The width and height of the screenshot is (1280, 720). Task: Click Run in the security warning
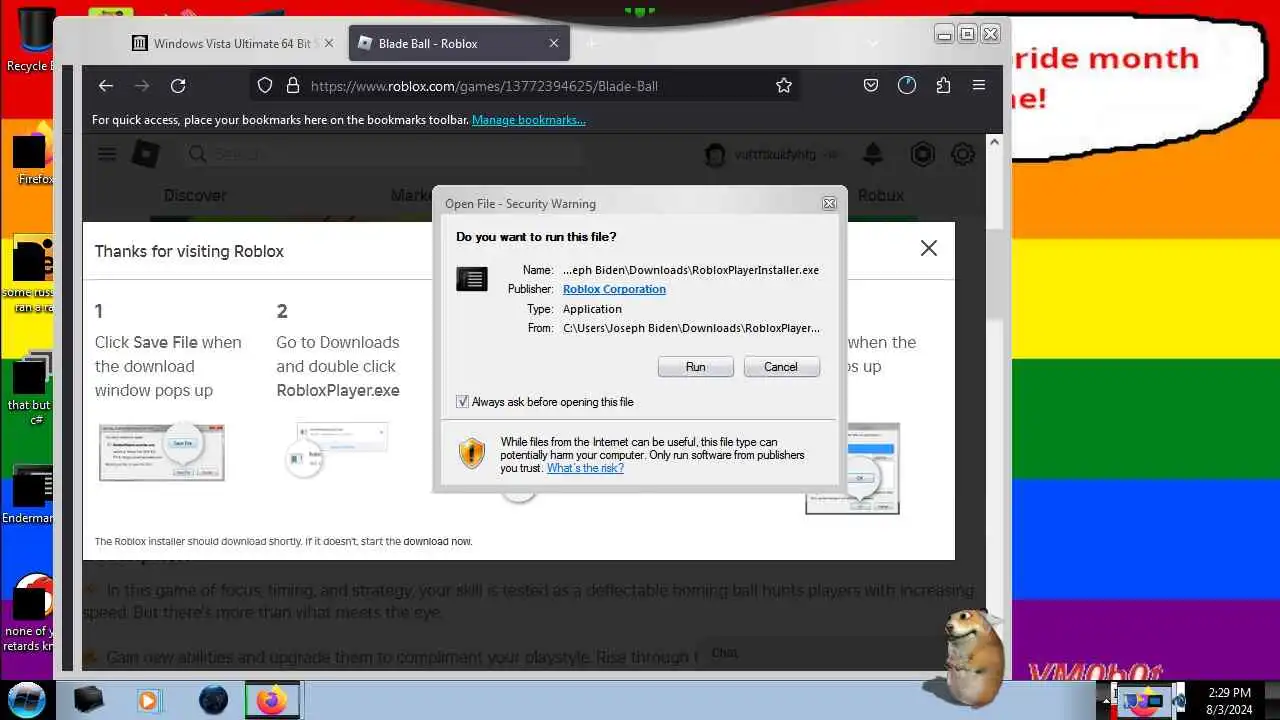[696, 367]
